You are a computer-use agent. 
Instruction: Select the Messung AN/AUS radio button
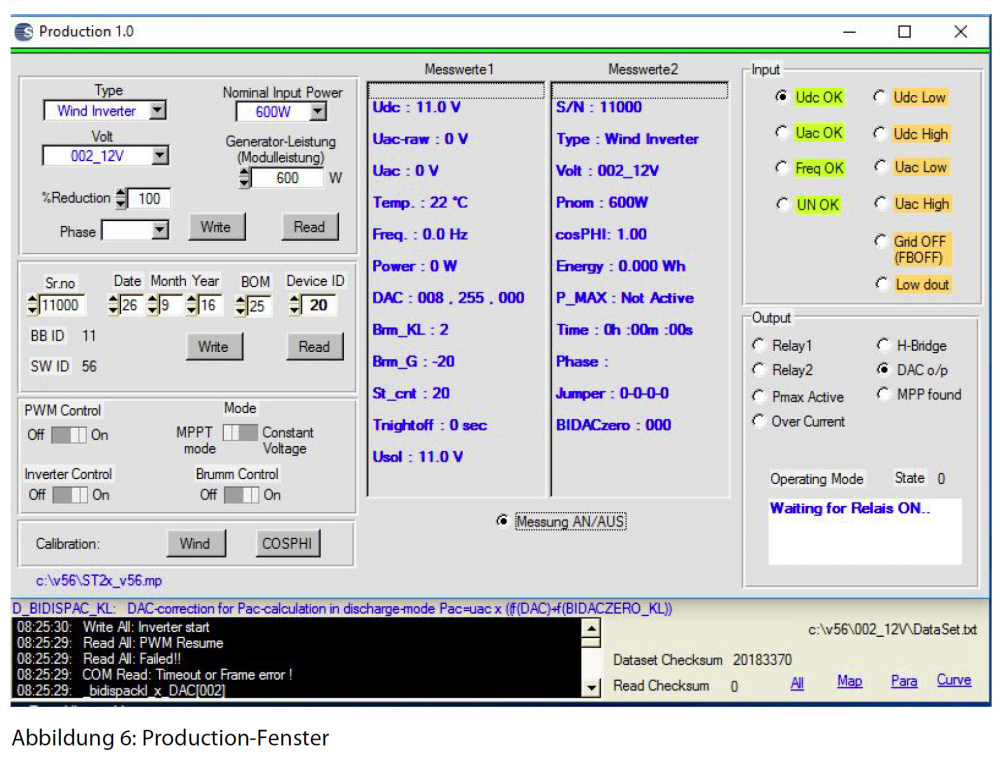click(x=502, y=521)
